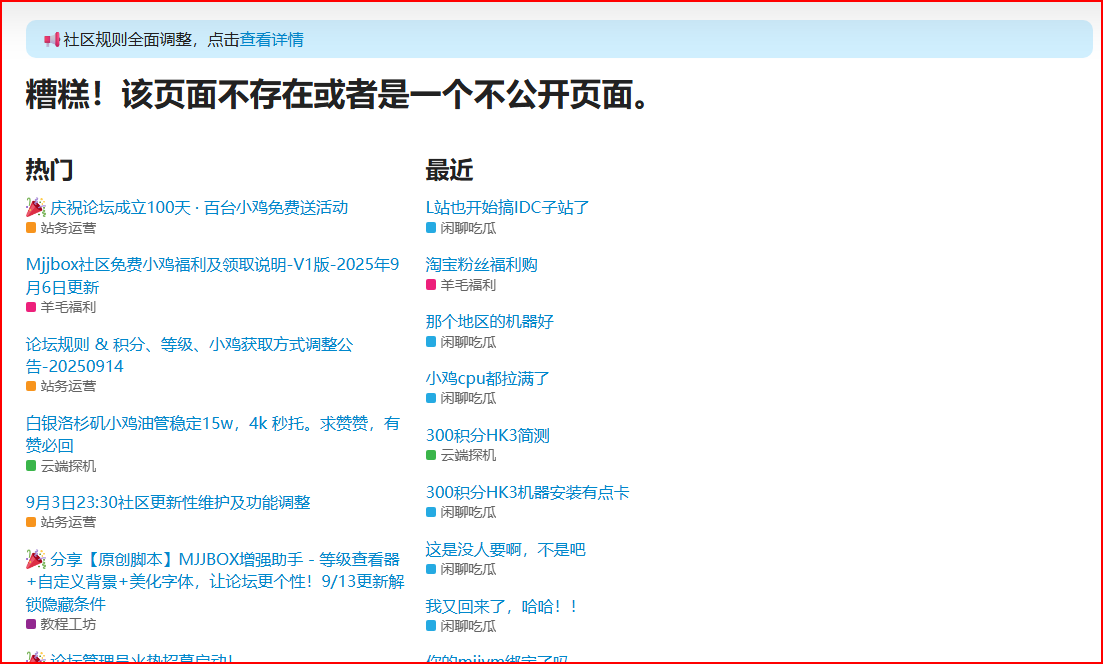The height and width of the screenshot is (664, 1103).
Task: Open the topic L站也开始搞IDC子站了
Action: coord(507,207)
